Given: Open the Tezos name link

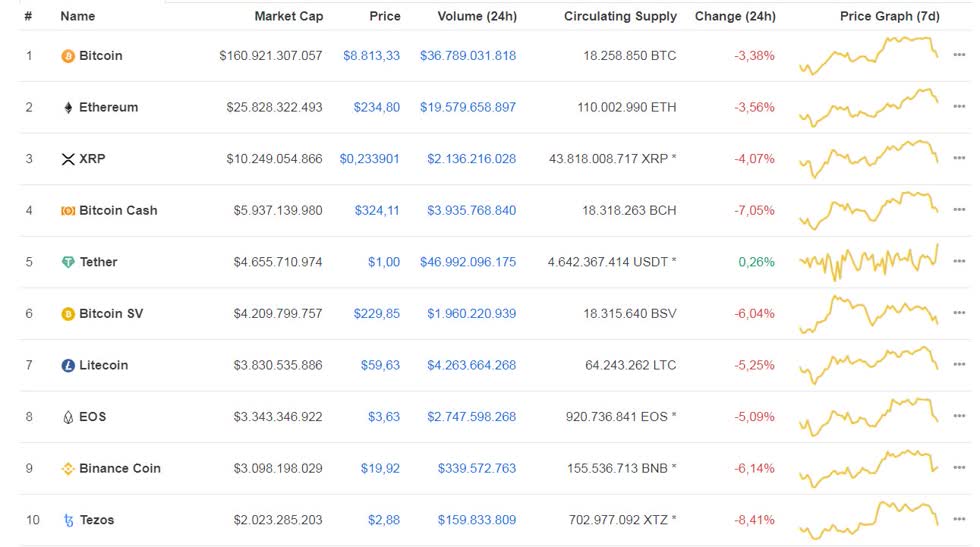Looking at the screenshot, I should pos(97,520).
